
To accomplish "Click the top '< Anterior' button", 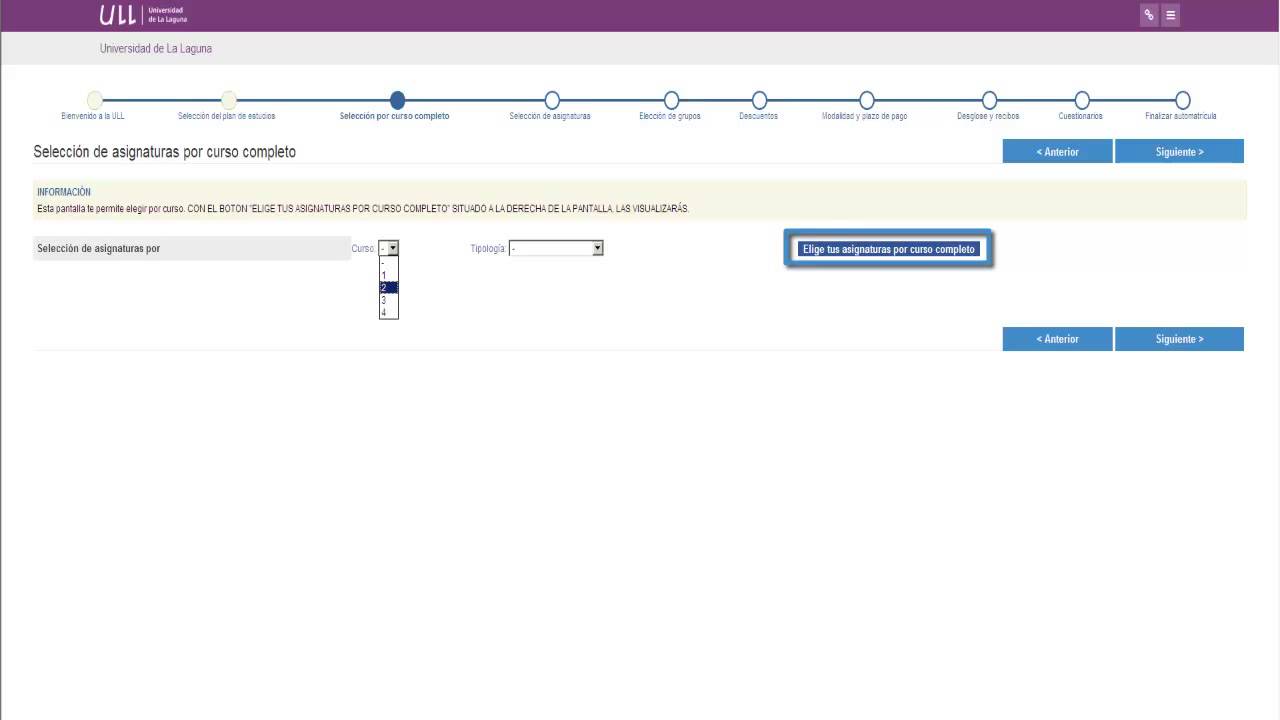I will (1057, 151).
